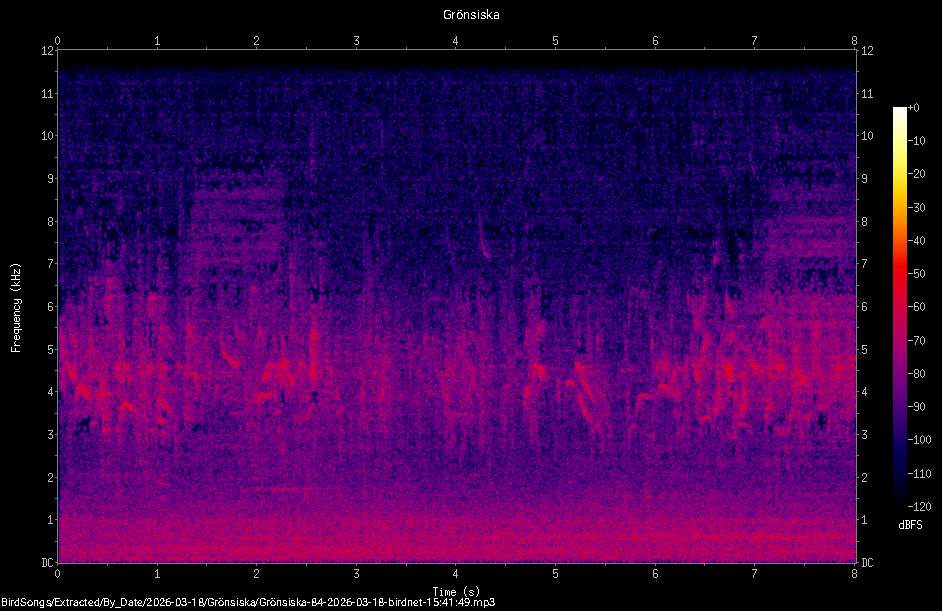
Task: Click the Frequency (kHz) axis label
Action: (x=16, y=308)
